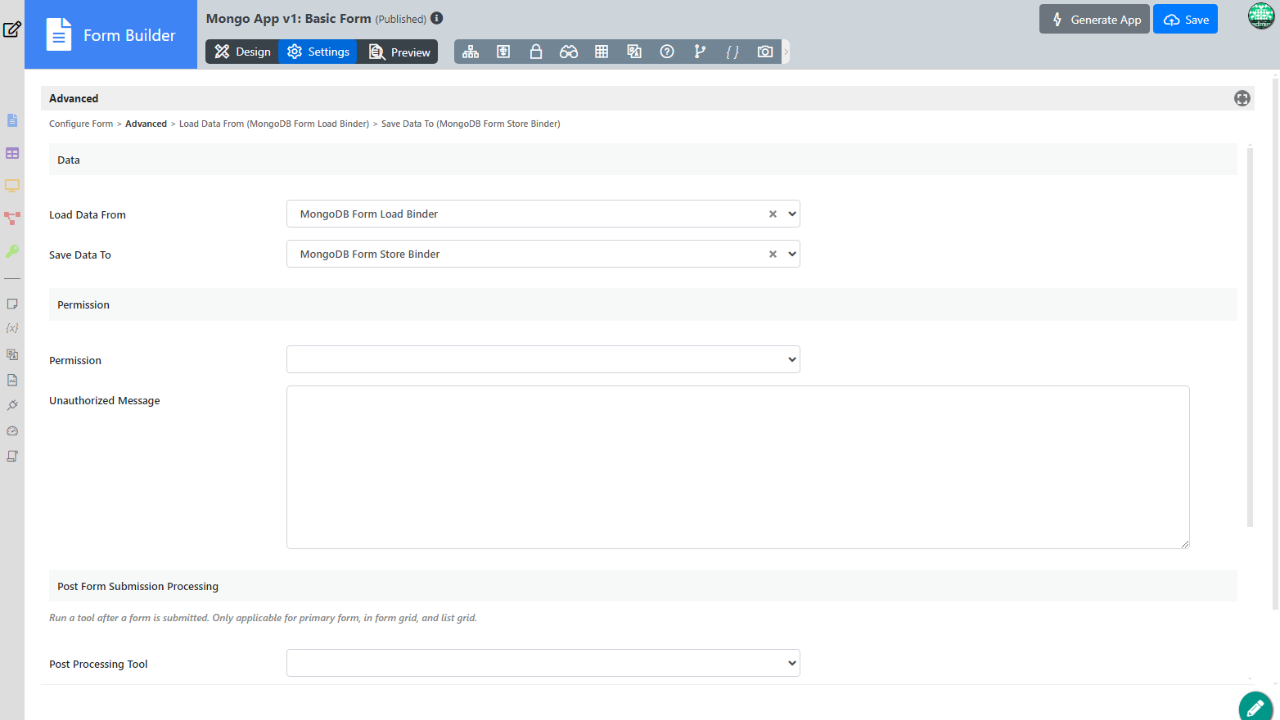
Task: Click the green key icon in sidebar
Action: pos(12,251)
